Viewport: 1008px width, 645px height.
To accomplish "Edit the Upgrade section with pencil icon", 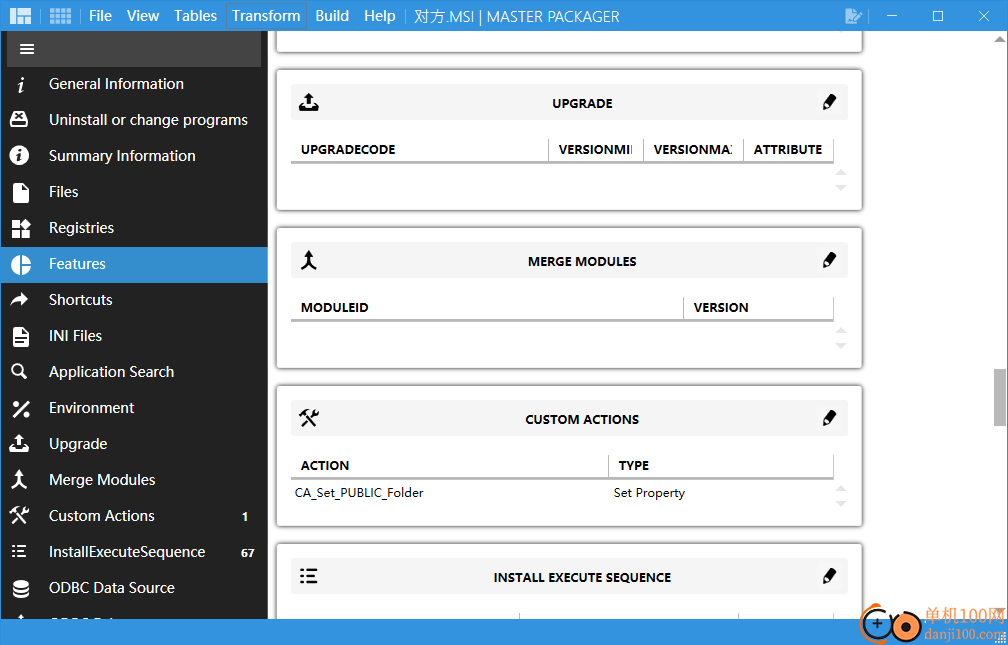I will point(829,102).
